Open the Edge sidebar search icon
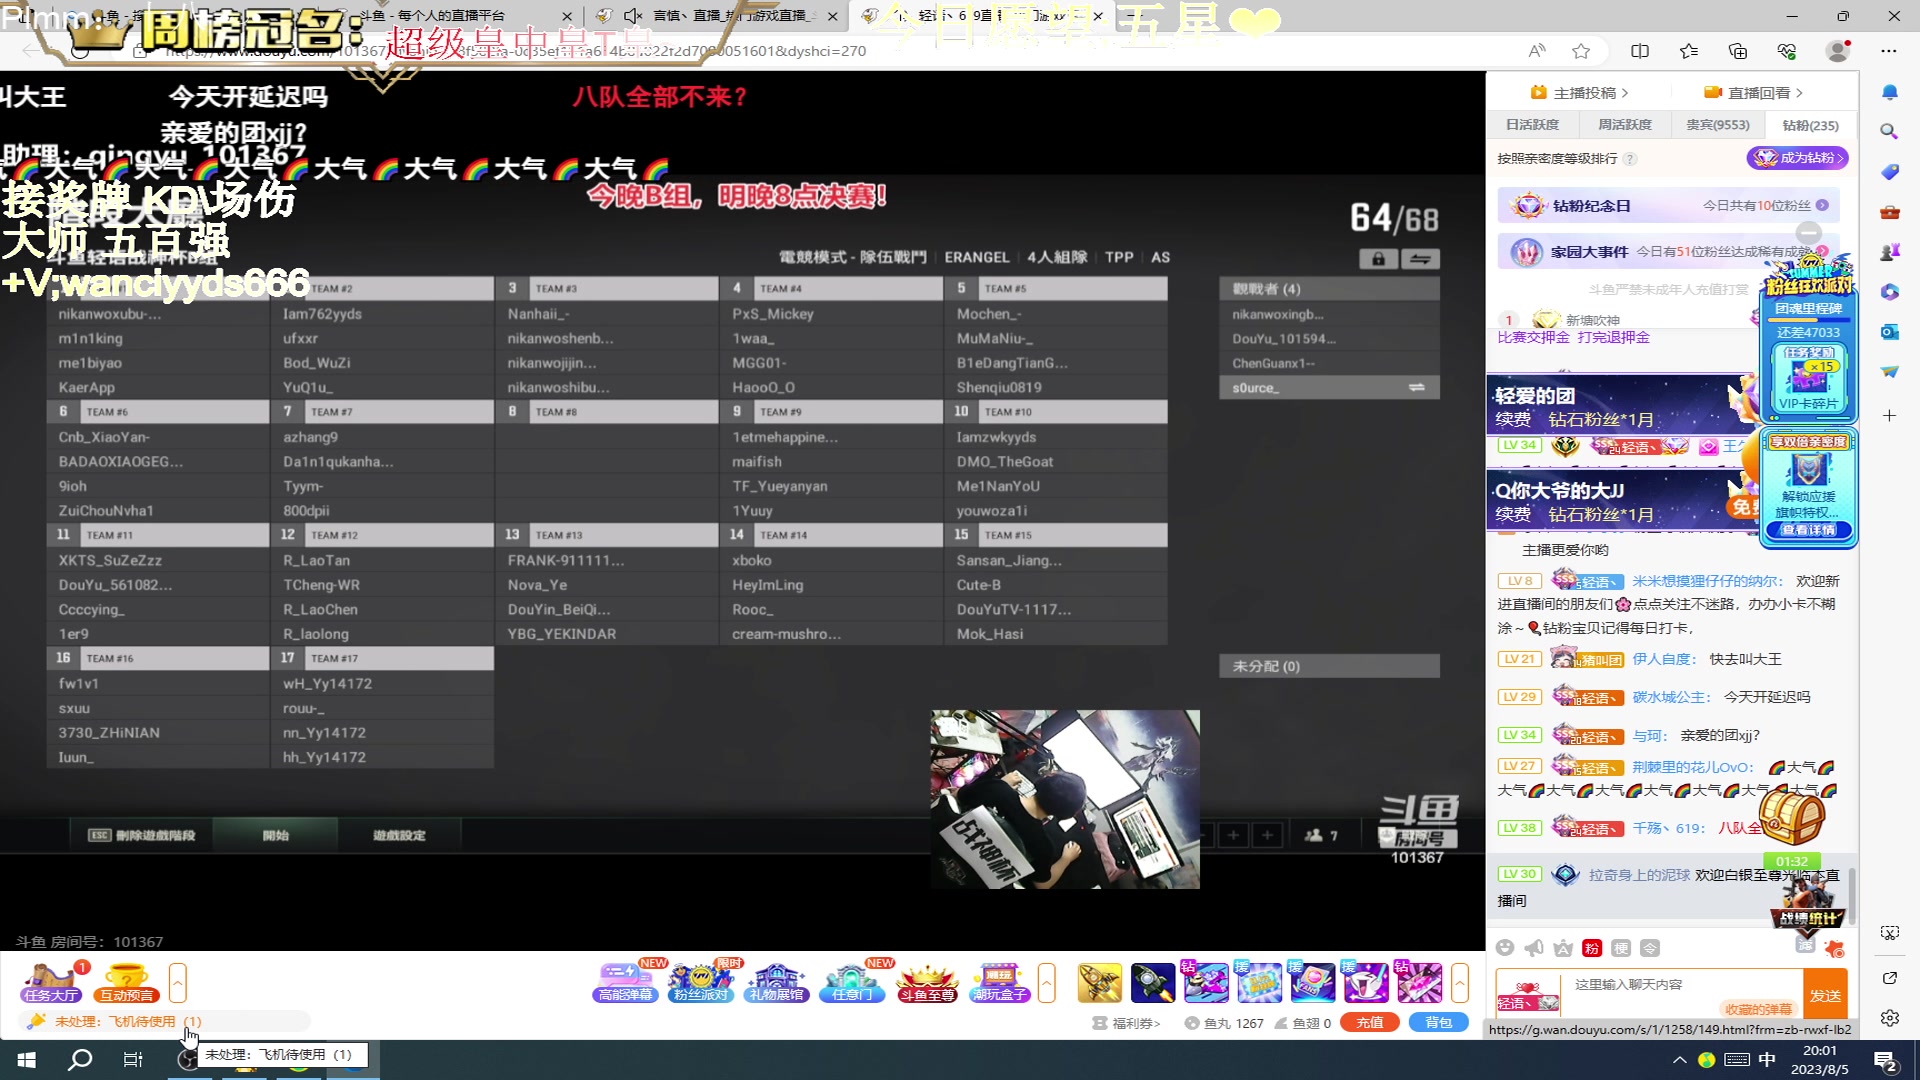Viewport: 1920px width, 1080px height. tap(1889, 131)
